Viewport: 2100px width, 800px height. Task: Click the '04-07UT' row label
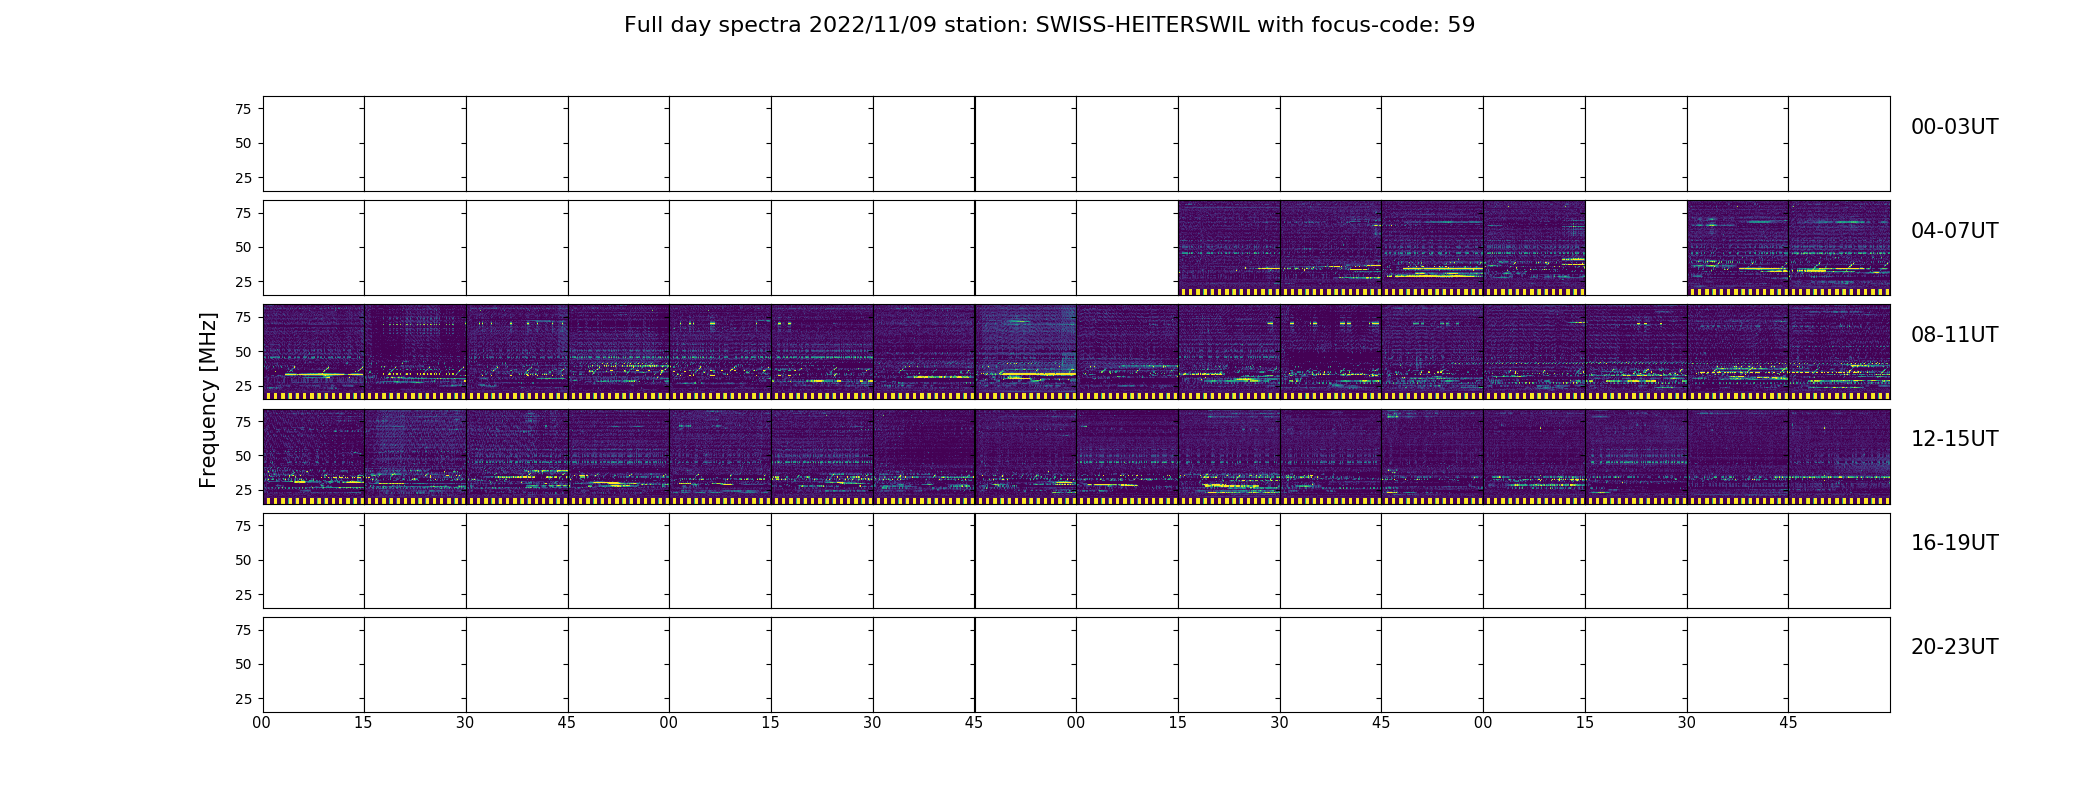point(1954,231)
